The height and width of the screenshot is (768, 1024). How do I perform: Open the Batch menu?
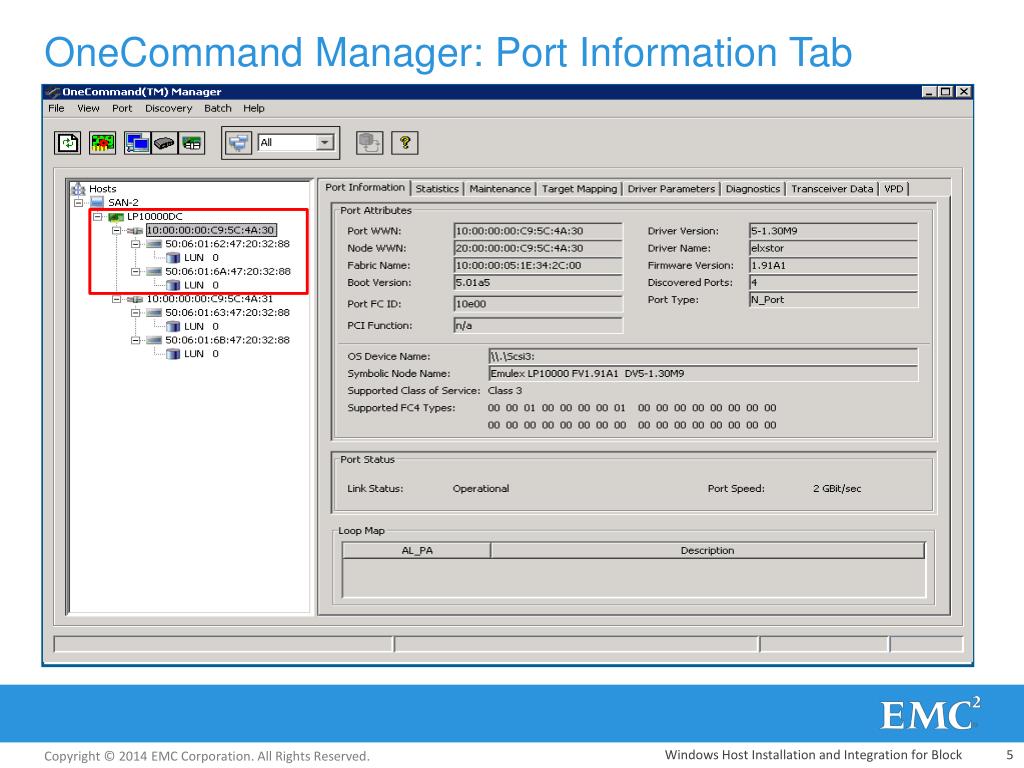217,108
